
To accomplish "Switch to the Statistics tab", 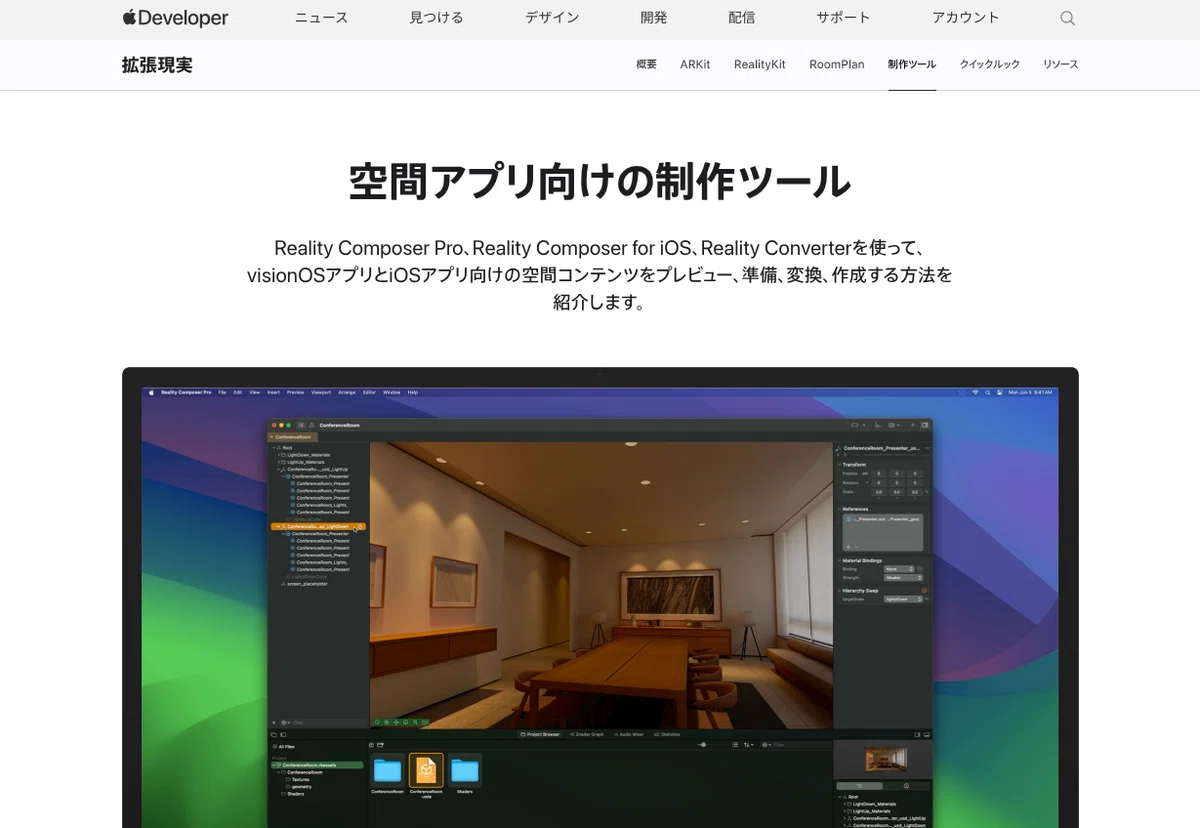I will [x=667, y=734].
